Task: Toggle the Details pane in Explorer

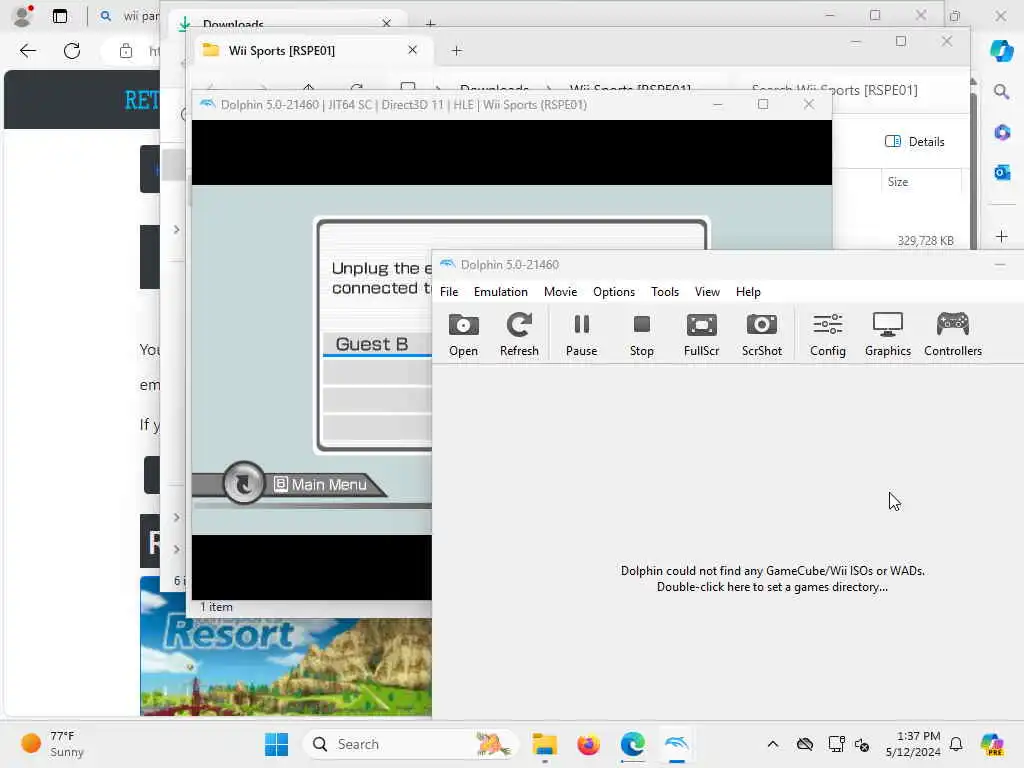Action: pyautogui.click(x=915, y=142)
